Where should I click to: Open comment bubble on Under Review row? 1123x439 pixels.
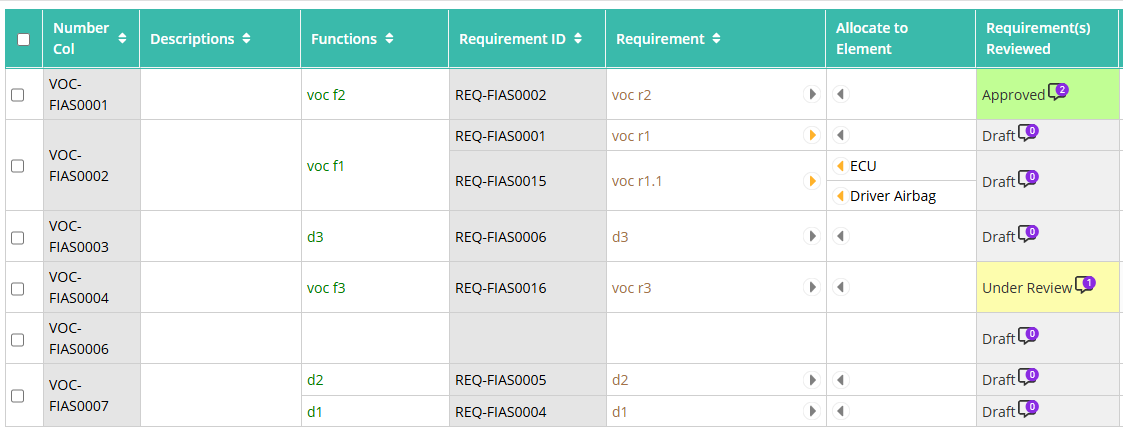[1085, 284]
